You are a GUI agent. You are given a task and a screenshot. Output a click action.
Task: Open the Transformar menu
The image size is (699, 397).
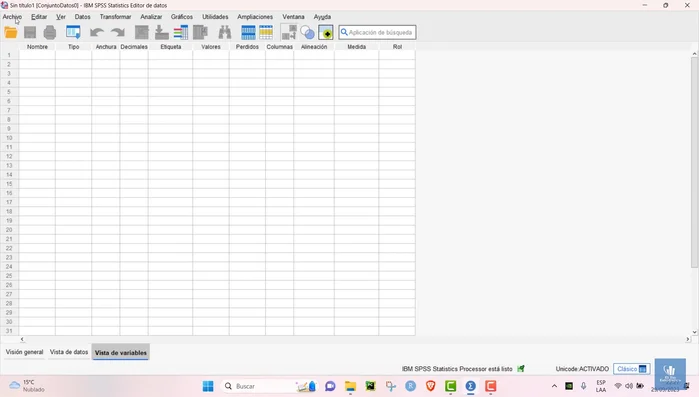[115, 16]
